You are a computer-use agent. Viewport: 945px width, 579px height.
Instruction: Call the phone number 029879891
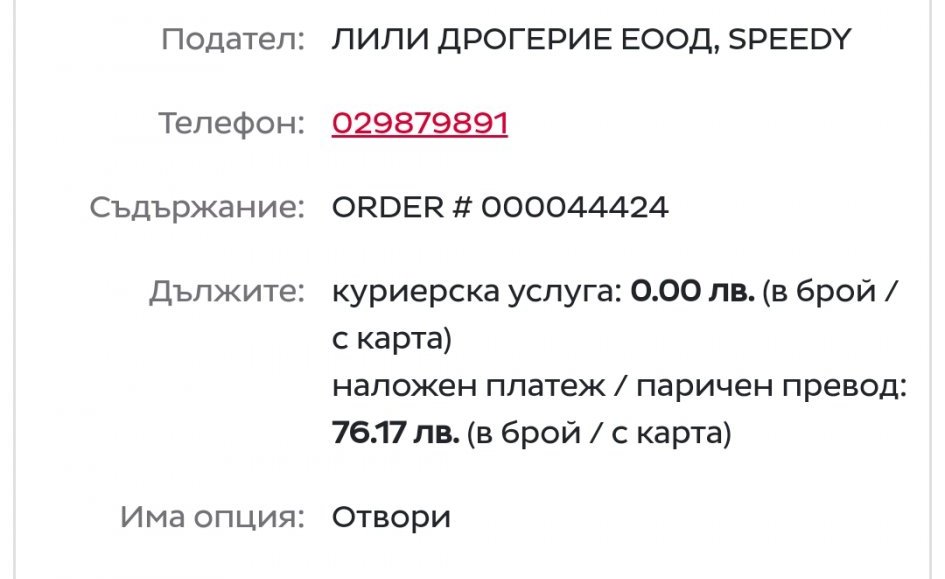(x=420, y=124)
